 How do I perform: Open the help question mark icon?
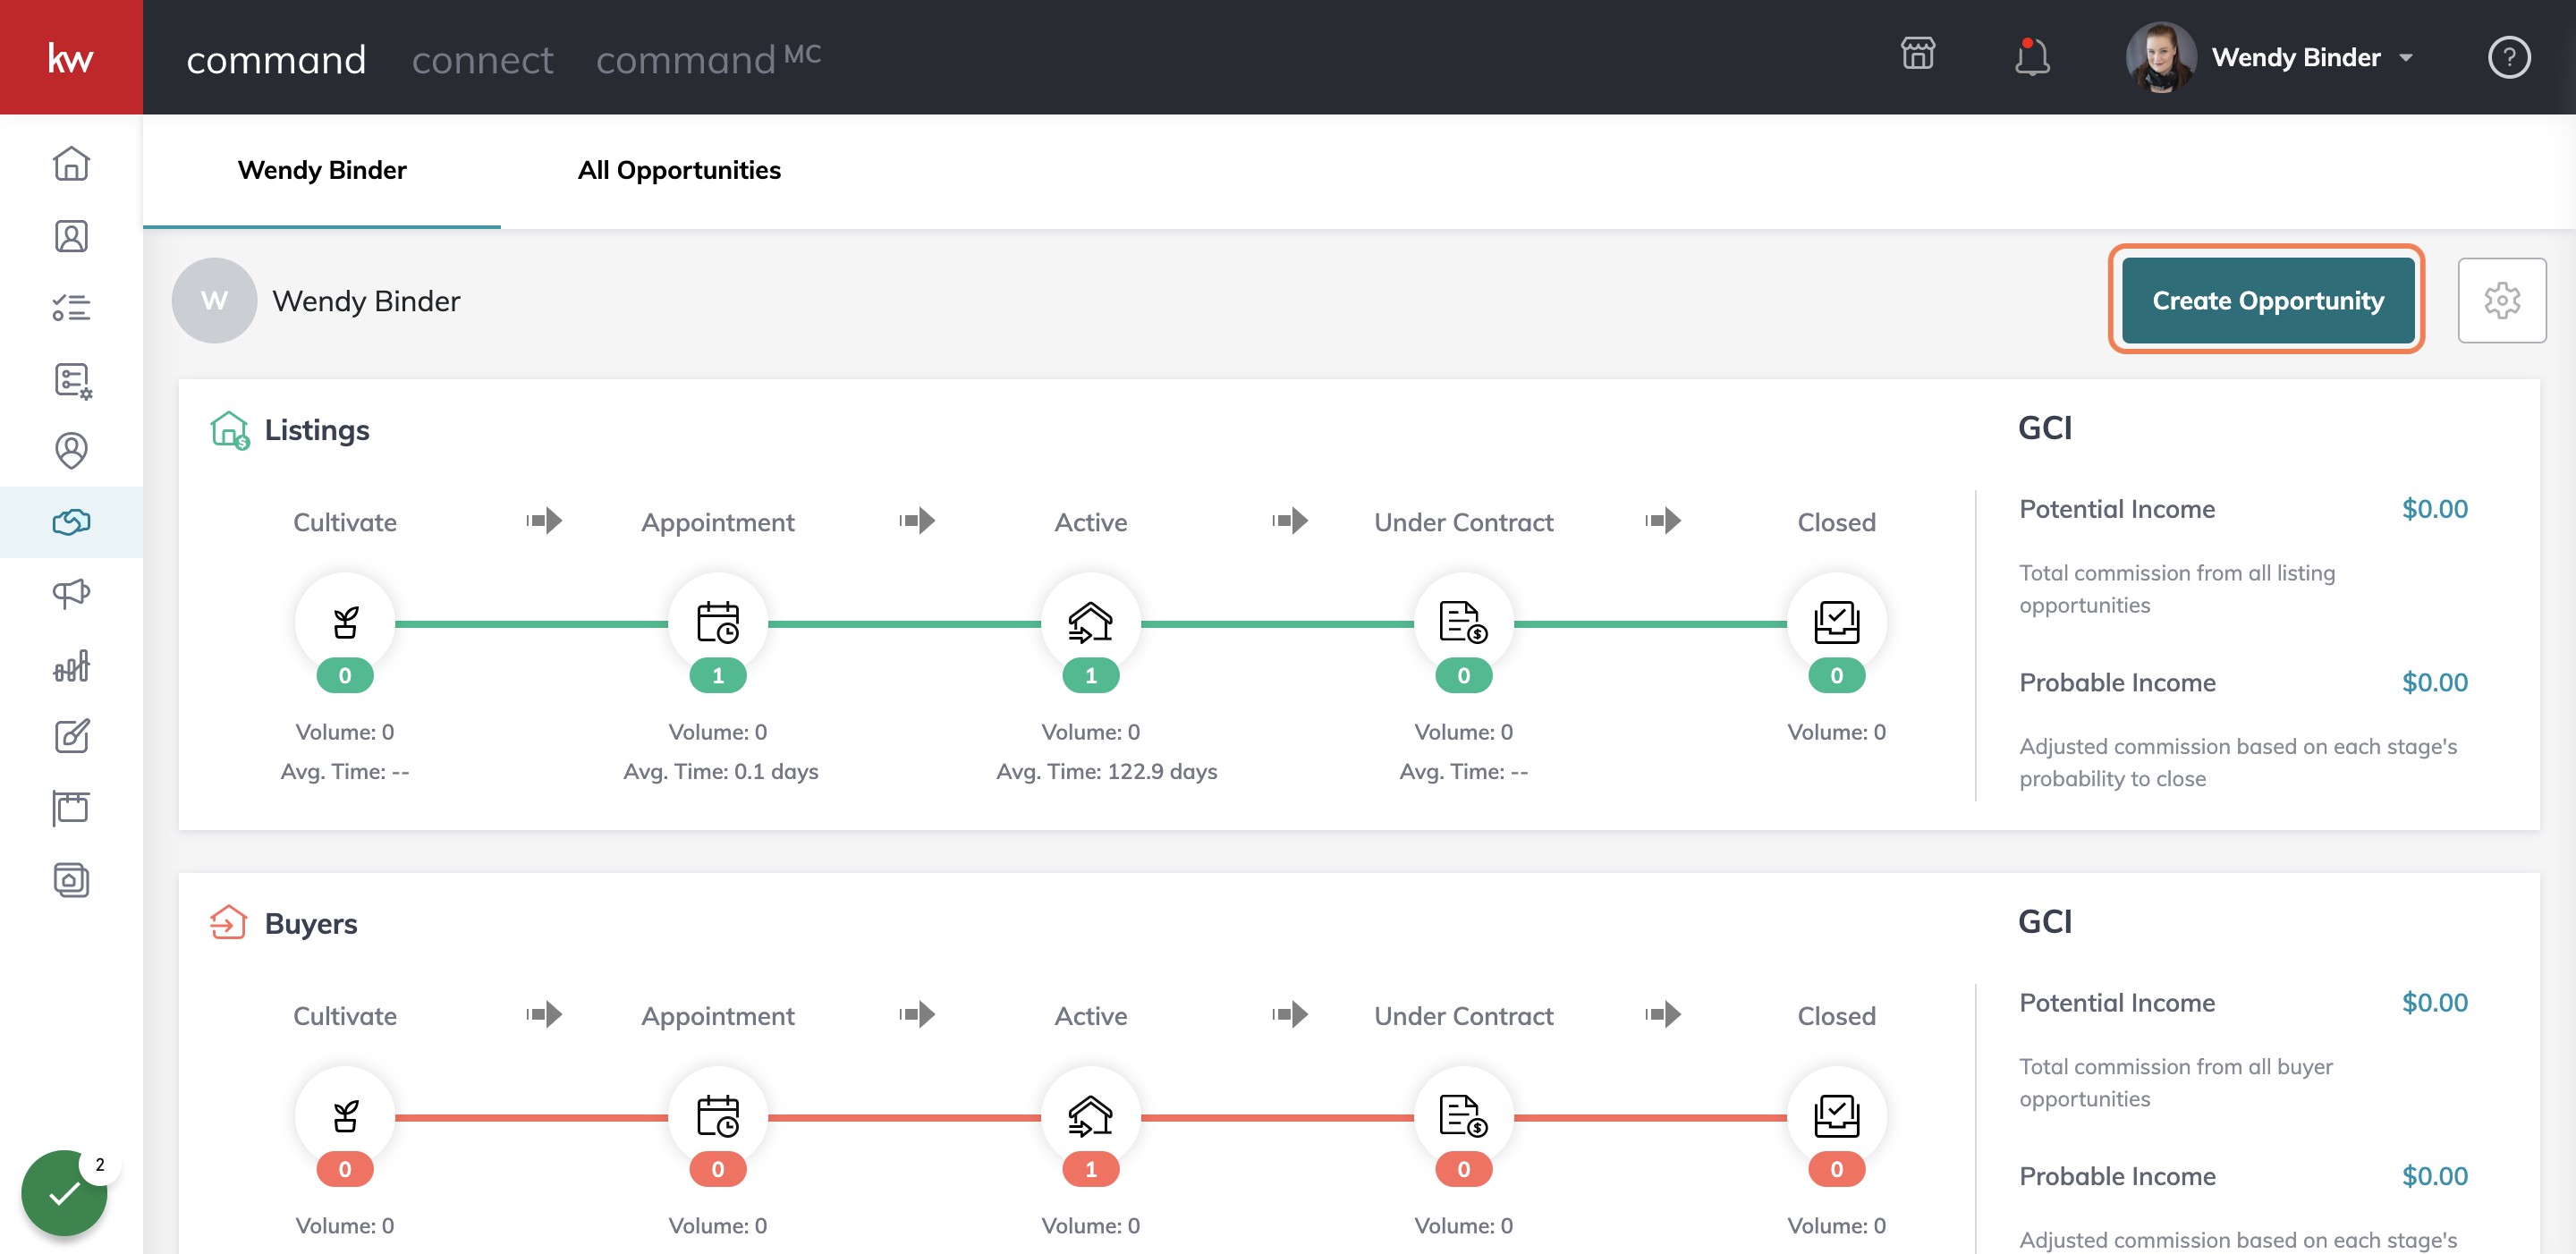click(x=2508, y=57)
